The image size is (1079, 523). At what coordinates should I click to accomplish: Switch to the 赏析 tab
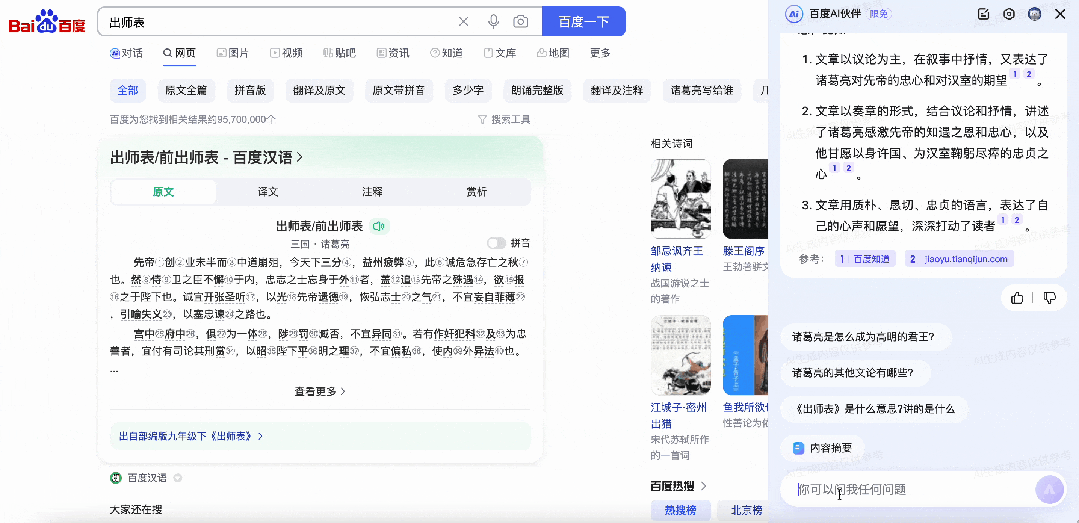[x=477, y=192]
